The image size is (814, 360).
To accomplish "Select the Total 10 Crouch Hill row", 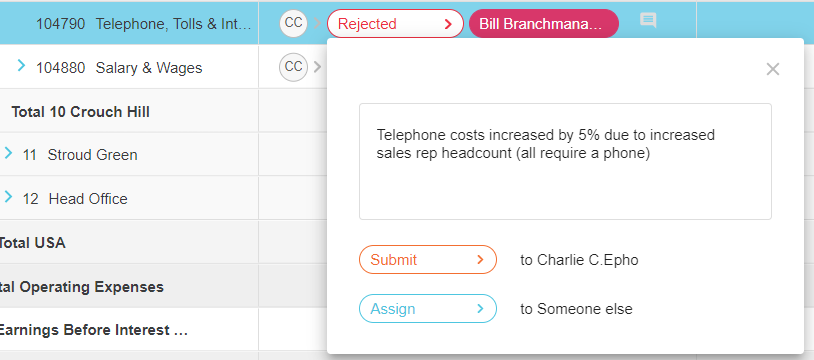I will click(x=129, y=111).
